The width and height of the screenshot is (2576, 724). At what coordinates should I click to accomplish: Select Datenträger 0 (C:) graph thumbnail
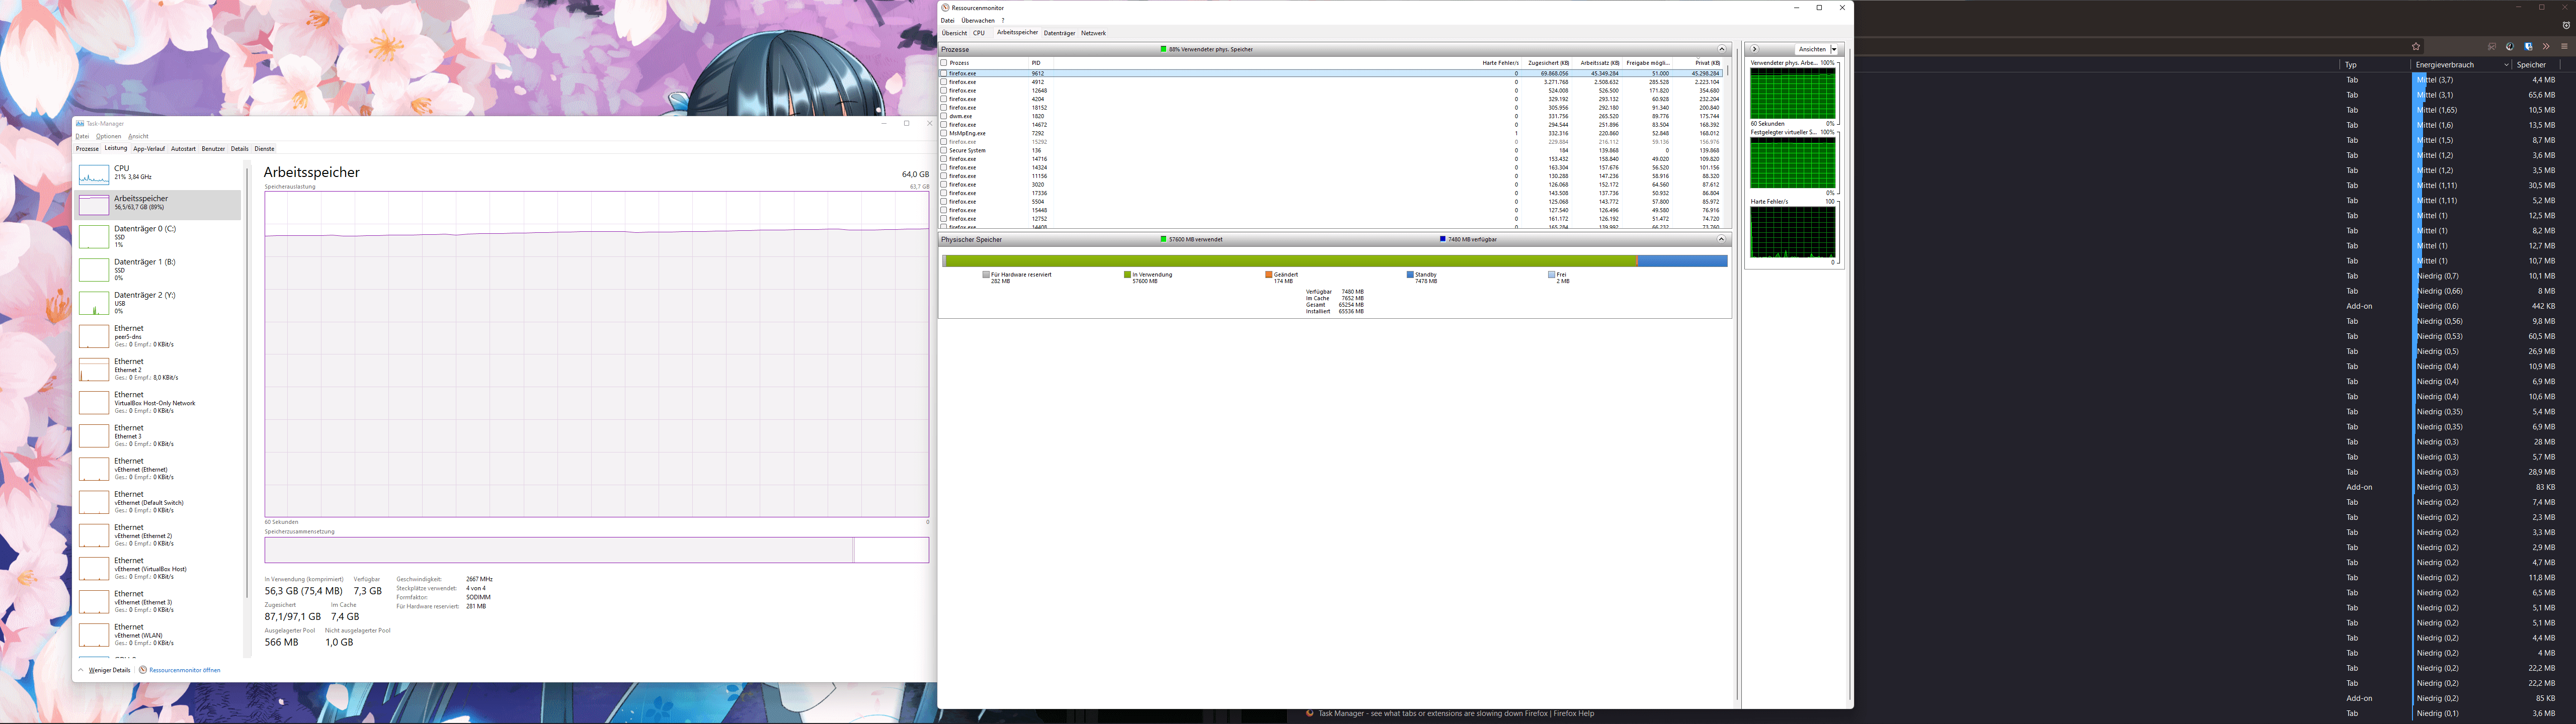94,237
